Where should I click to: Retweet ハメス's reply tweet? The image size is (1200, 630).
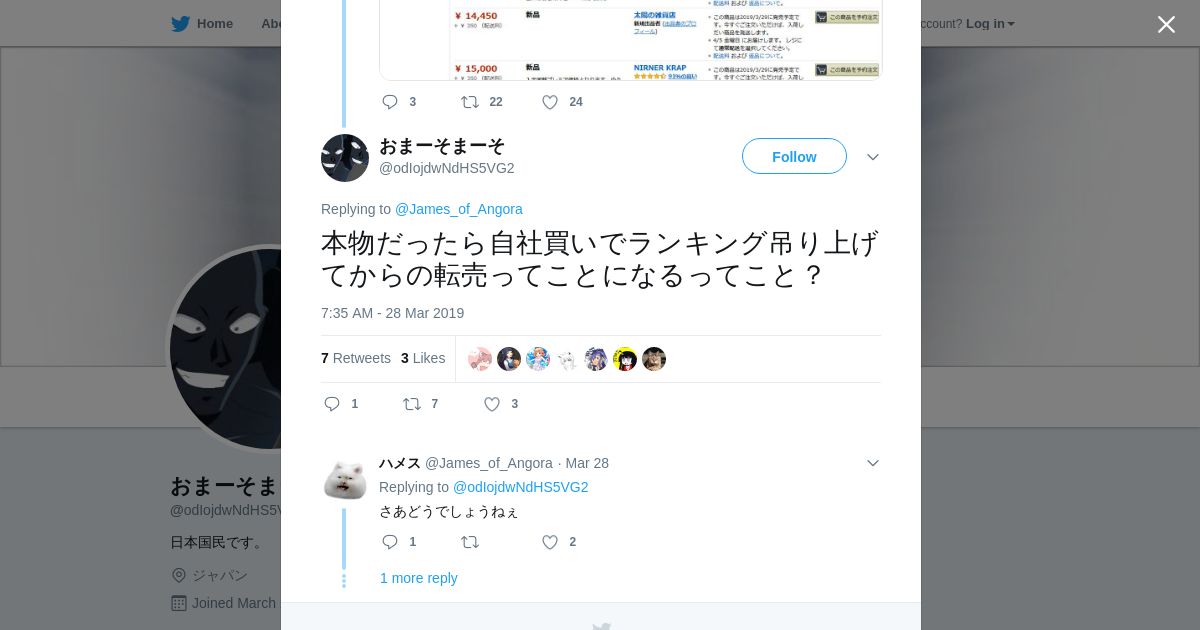coord(470,542)
